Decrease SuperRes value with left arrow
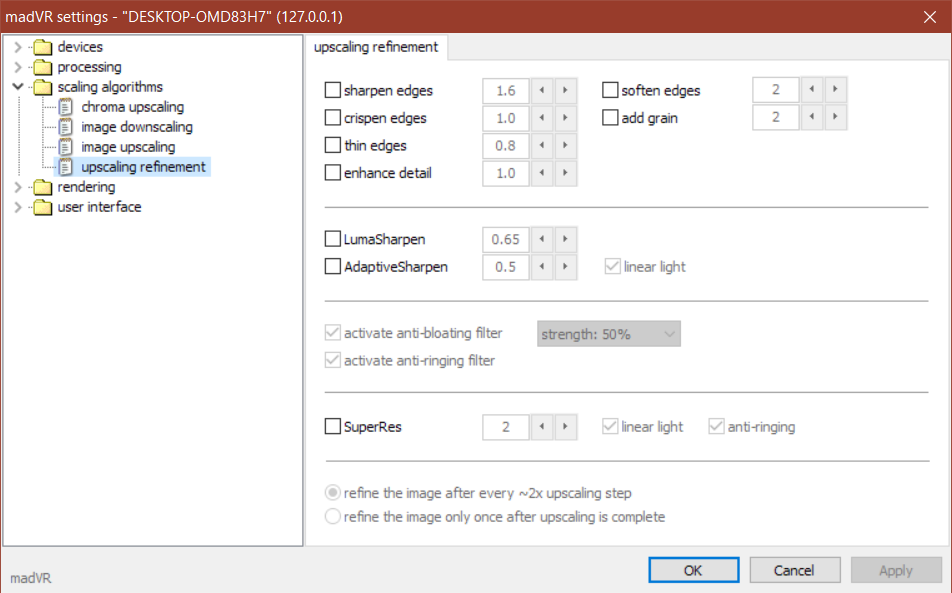 click(542, 427)
